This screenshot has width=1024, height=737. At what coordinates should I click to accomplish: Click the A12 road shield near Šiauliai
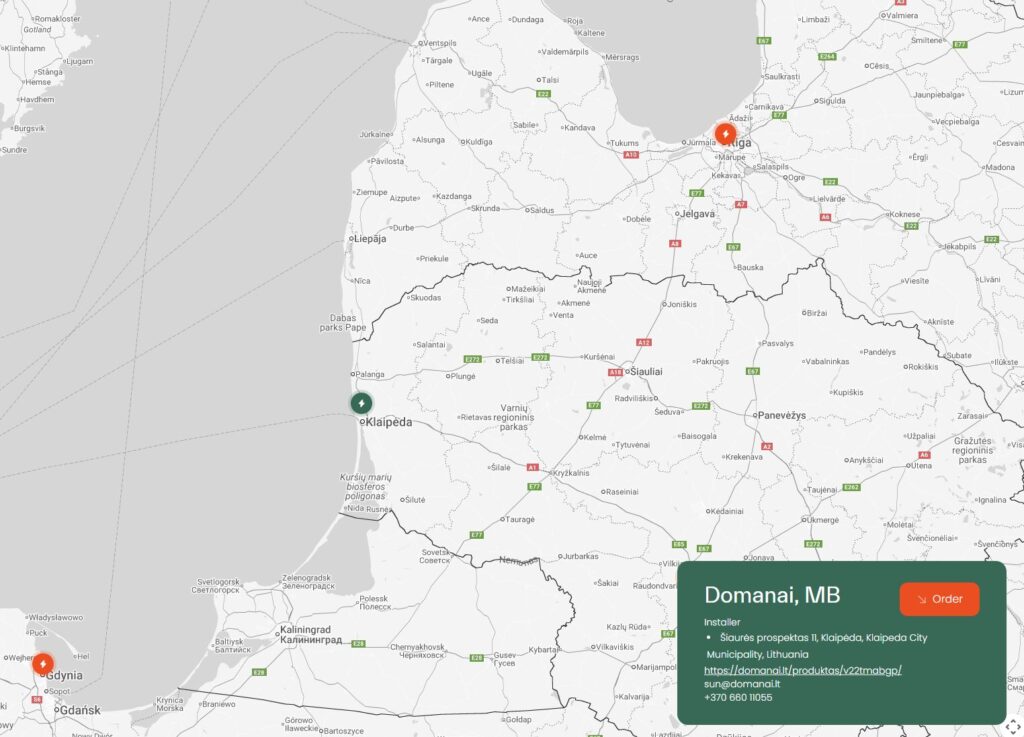point(644,342)
